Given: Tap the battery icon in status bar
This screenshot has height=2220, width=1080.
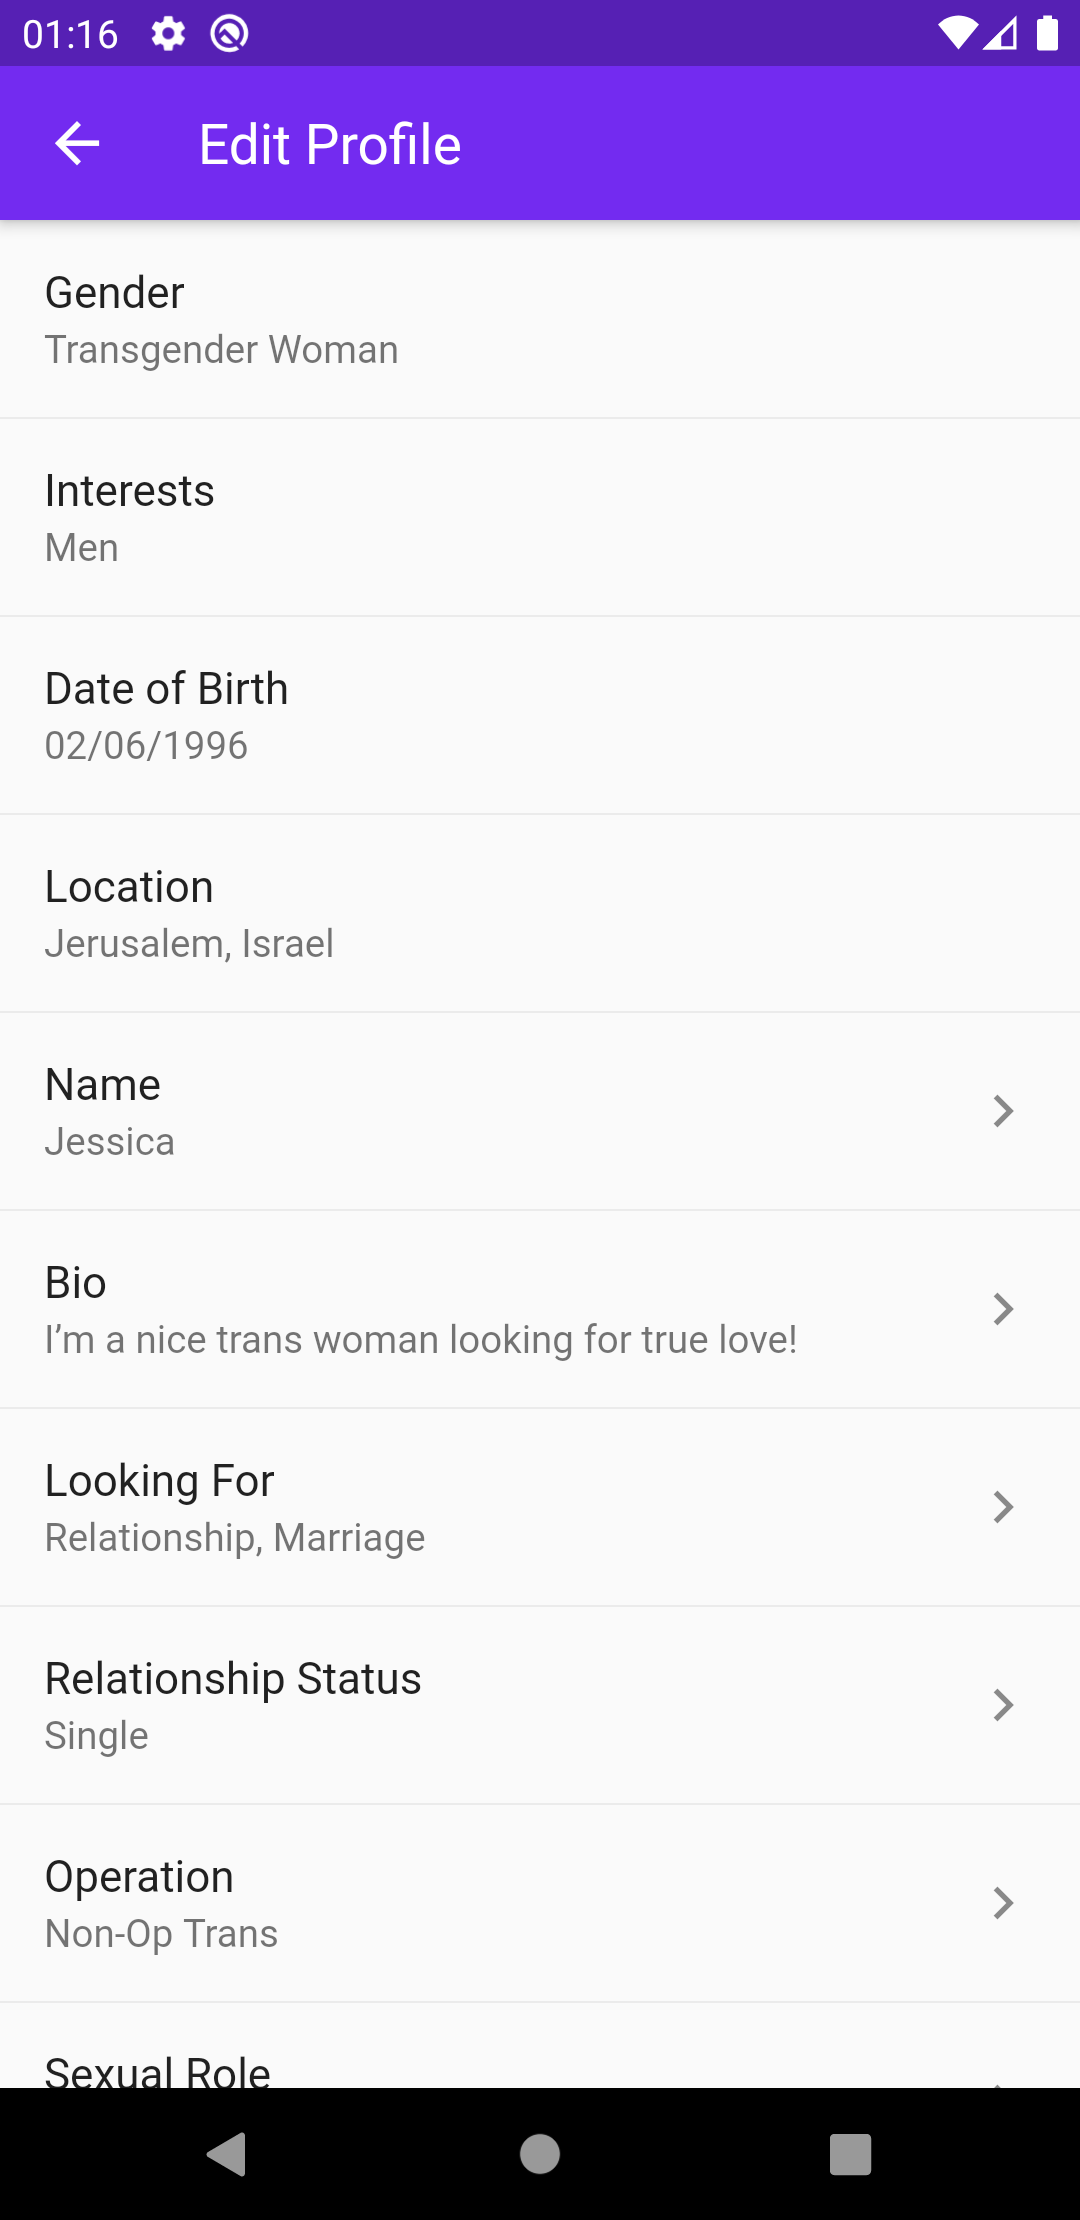Looking at the screenshot, I should pos(1047,33).
